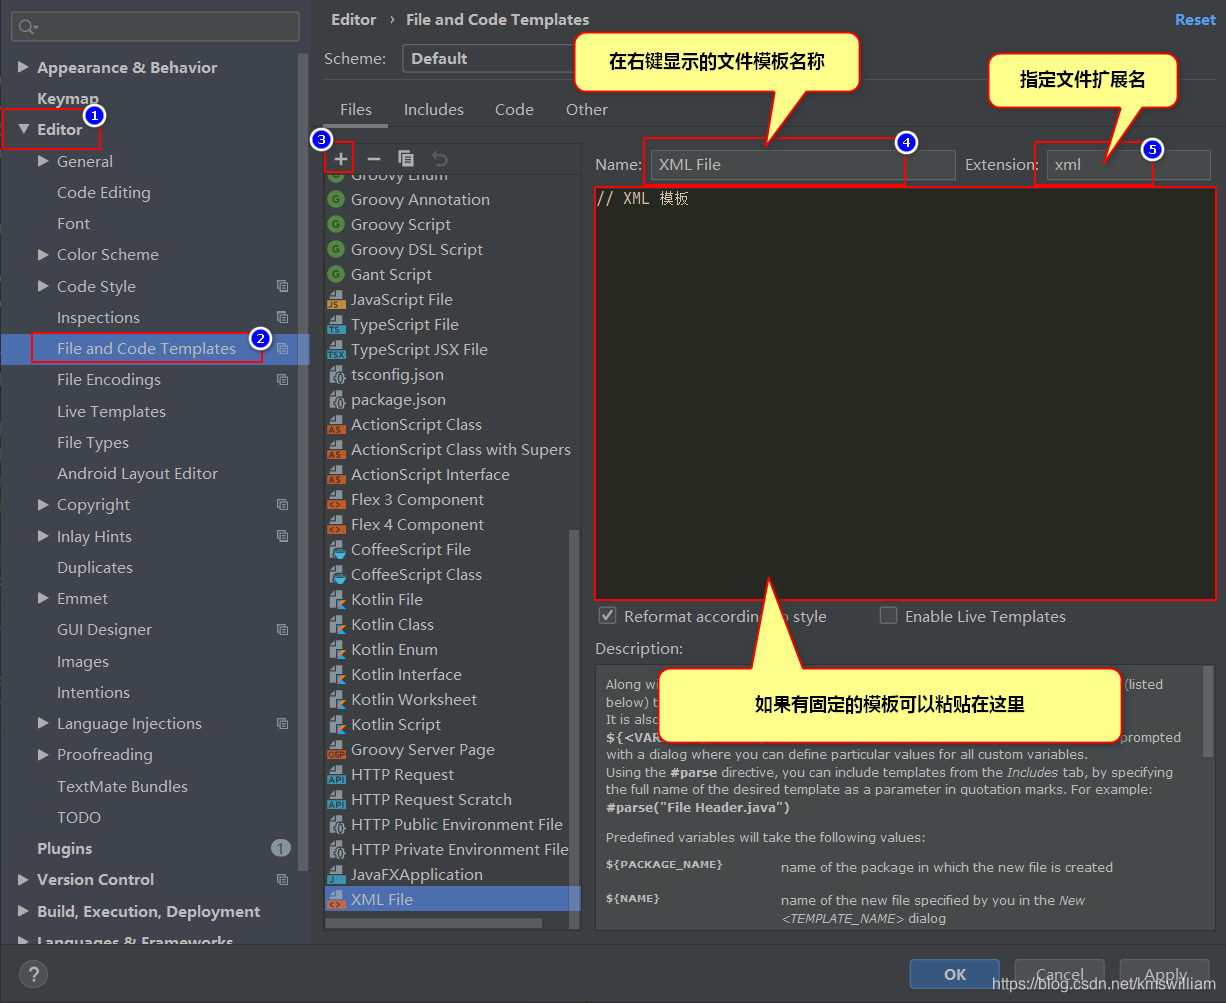Select Groovy Script template icon
1226x1003 pixels.
click(336, 224)
